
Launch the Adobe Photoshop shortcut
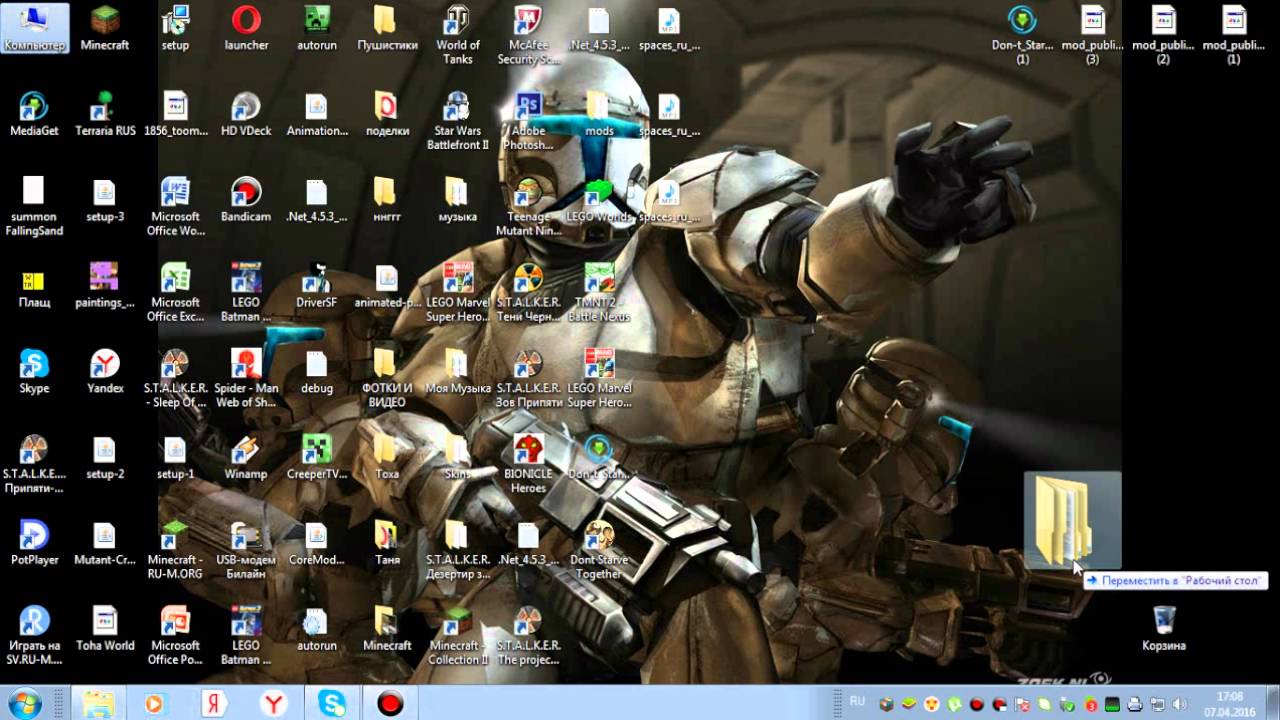pos(528,121)
